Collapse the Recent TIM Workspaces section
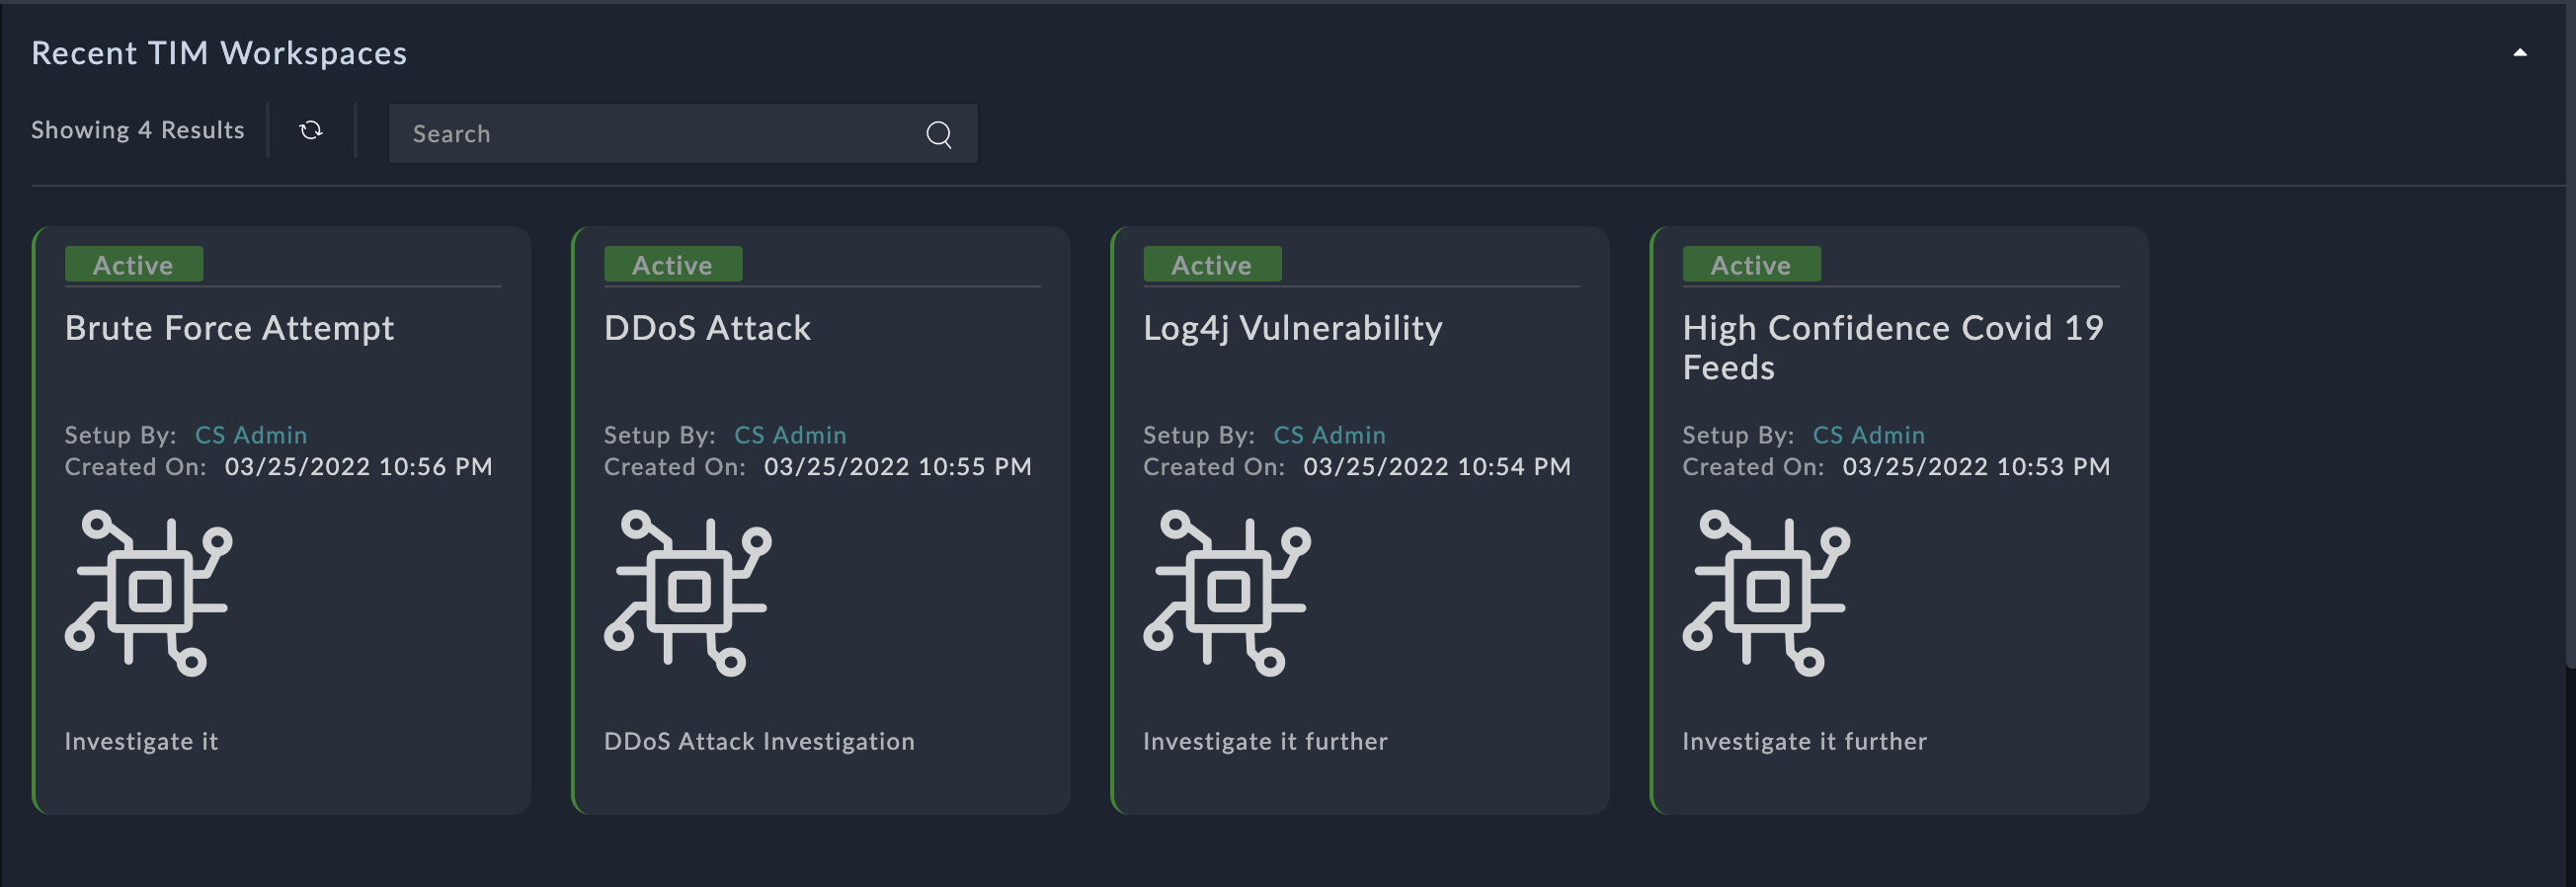 2519,53
